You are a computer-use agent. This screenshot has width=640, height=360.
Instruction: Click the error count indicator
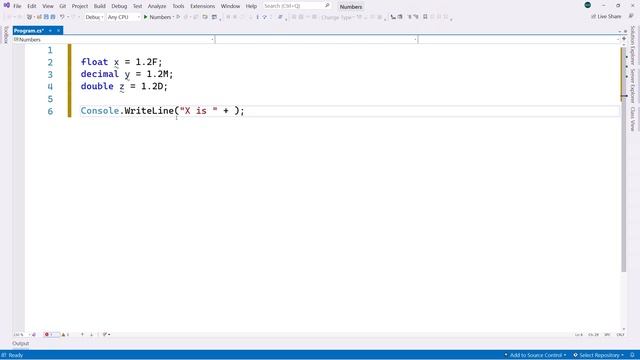51,335
